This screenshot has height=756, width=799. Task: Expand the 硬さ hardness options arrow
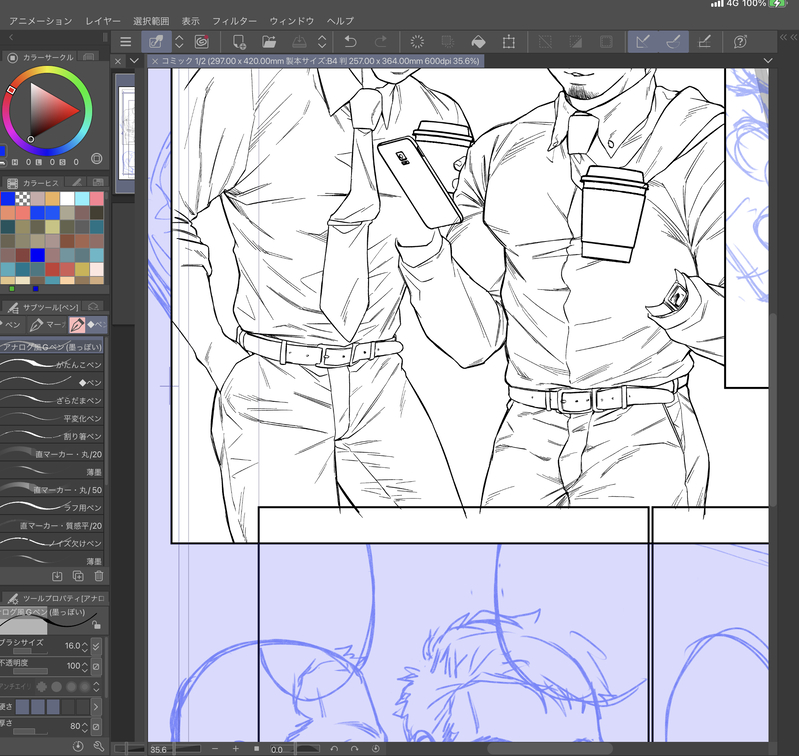96,707
